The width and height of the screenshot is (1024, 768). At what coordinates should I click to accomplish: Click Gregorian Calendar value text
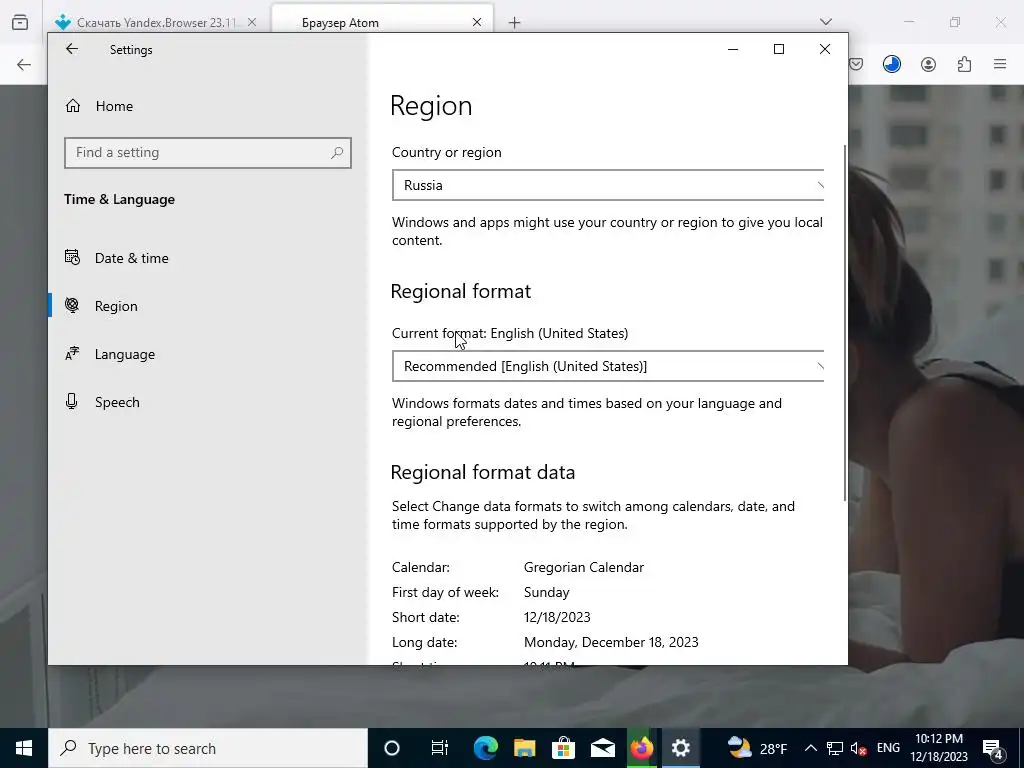[x=584, y=568]
